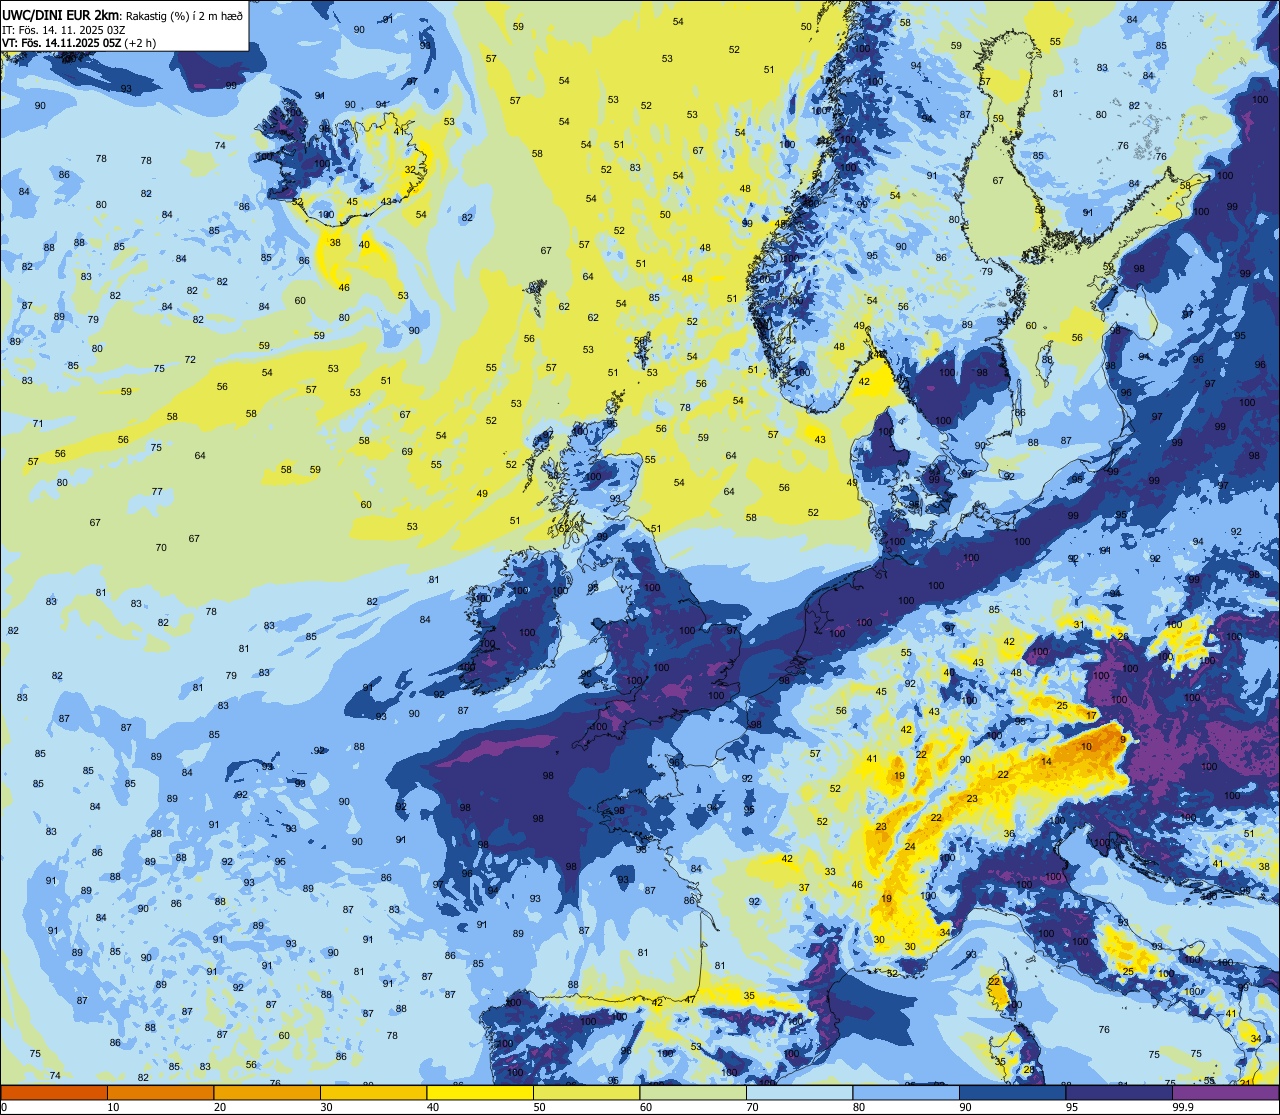Image resolution: width=1280 pixels, height=1115 pixels.
Task: Select the humidity value '77' over the Atlantic
Action: click(157, 492)
